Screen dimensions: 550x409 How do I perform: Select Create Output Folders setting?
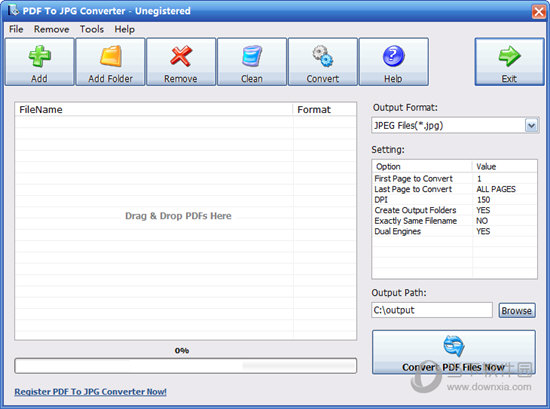click(454, 210)
